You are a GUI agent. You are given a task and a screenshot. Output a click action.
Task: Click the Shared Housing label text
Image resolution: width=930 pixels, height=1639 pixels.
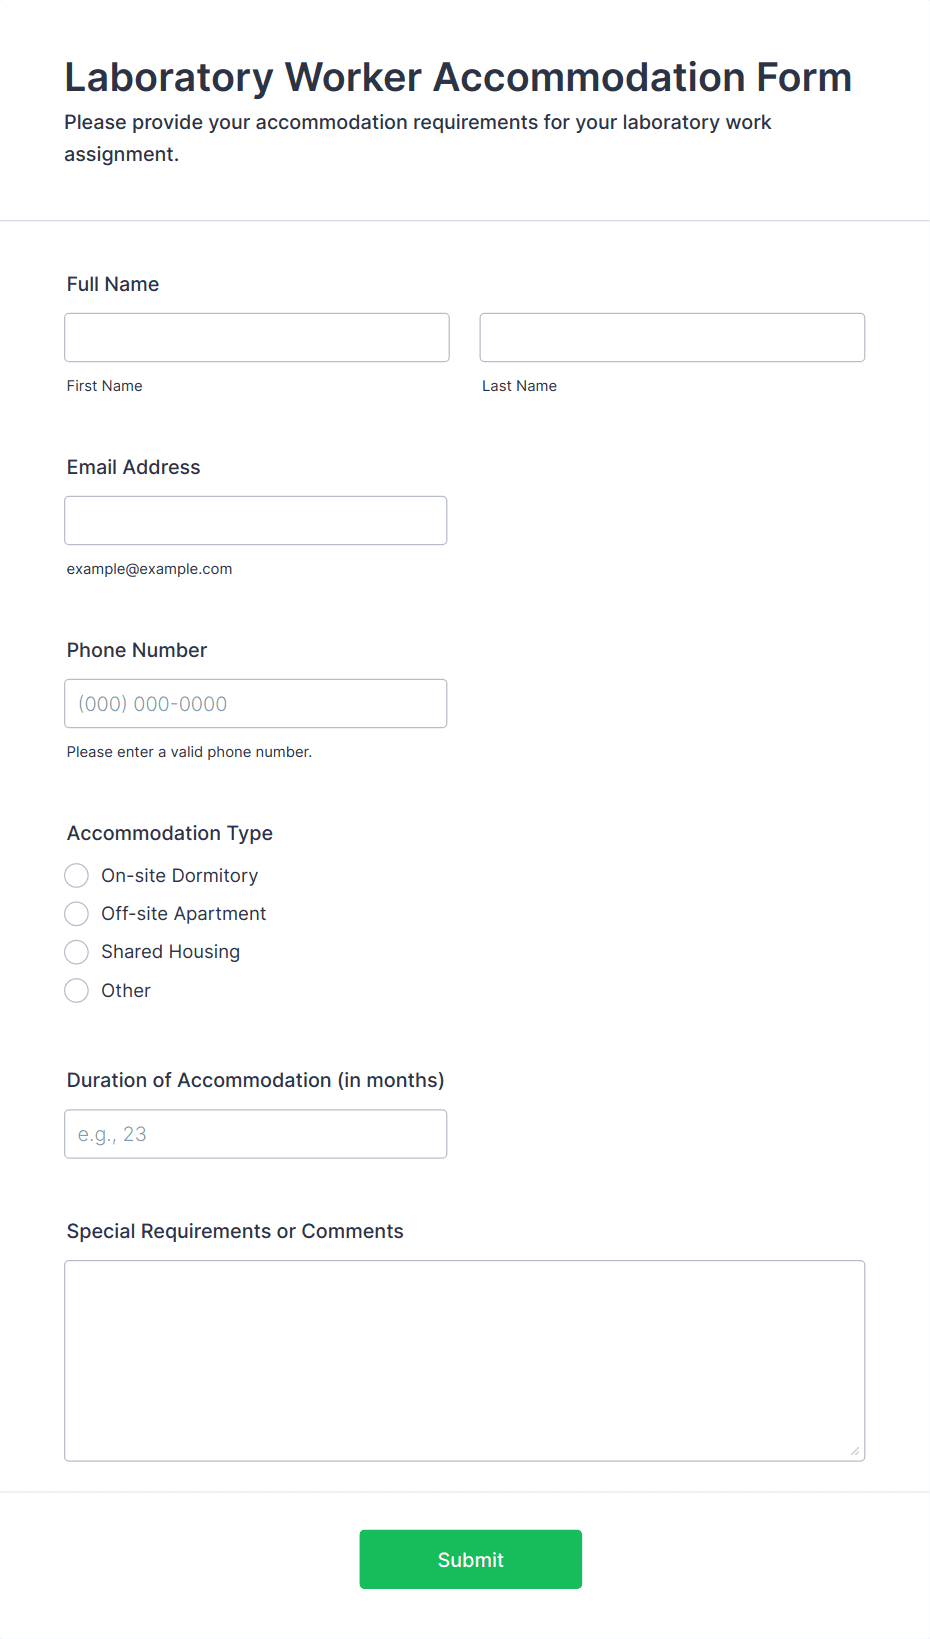171,952
